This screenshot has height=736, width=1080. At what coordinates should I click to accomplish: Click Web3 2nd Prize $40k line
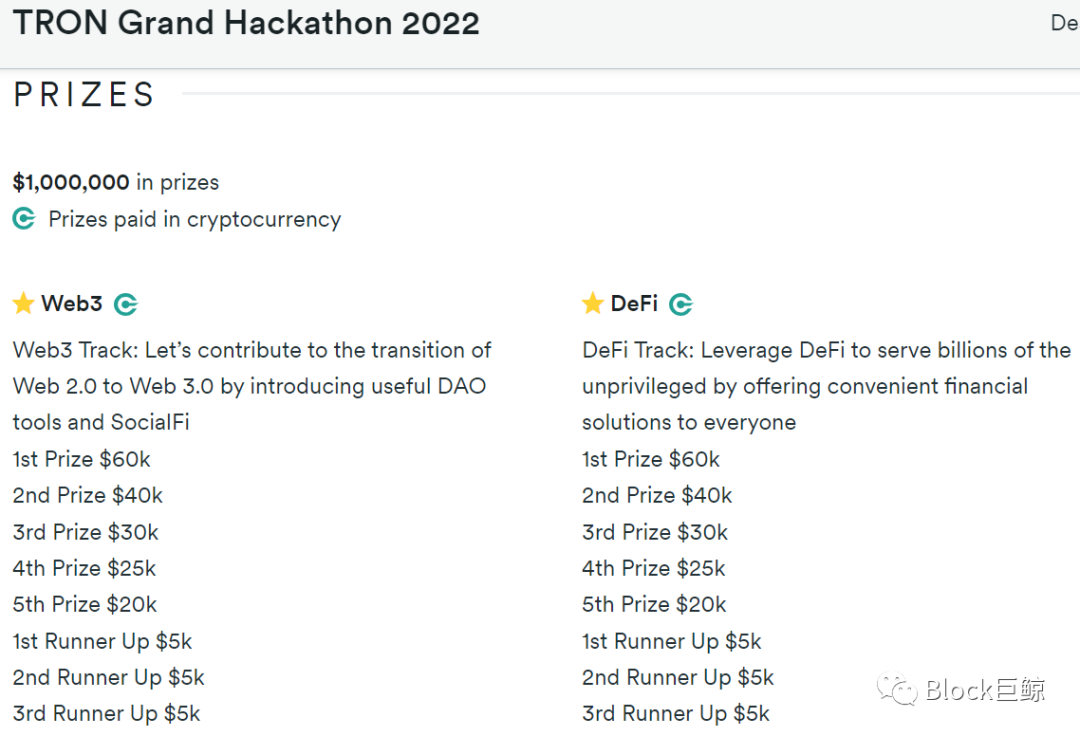point(87,496)
